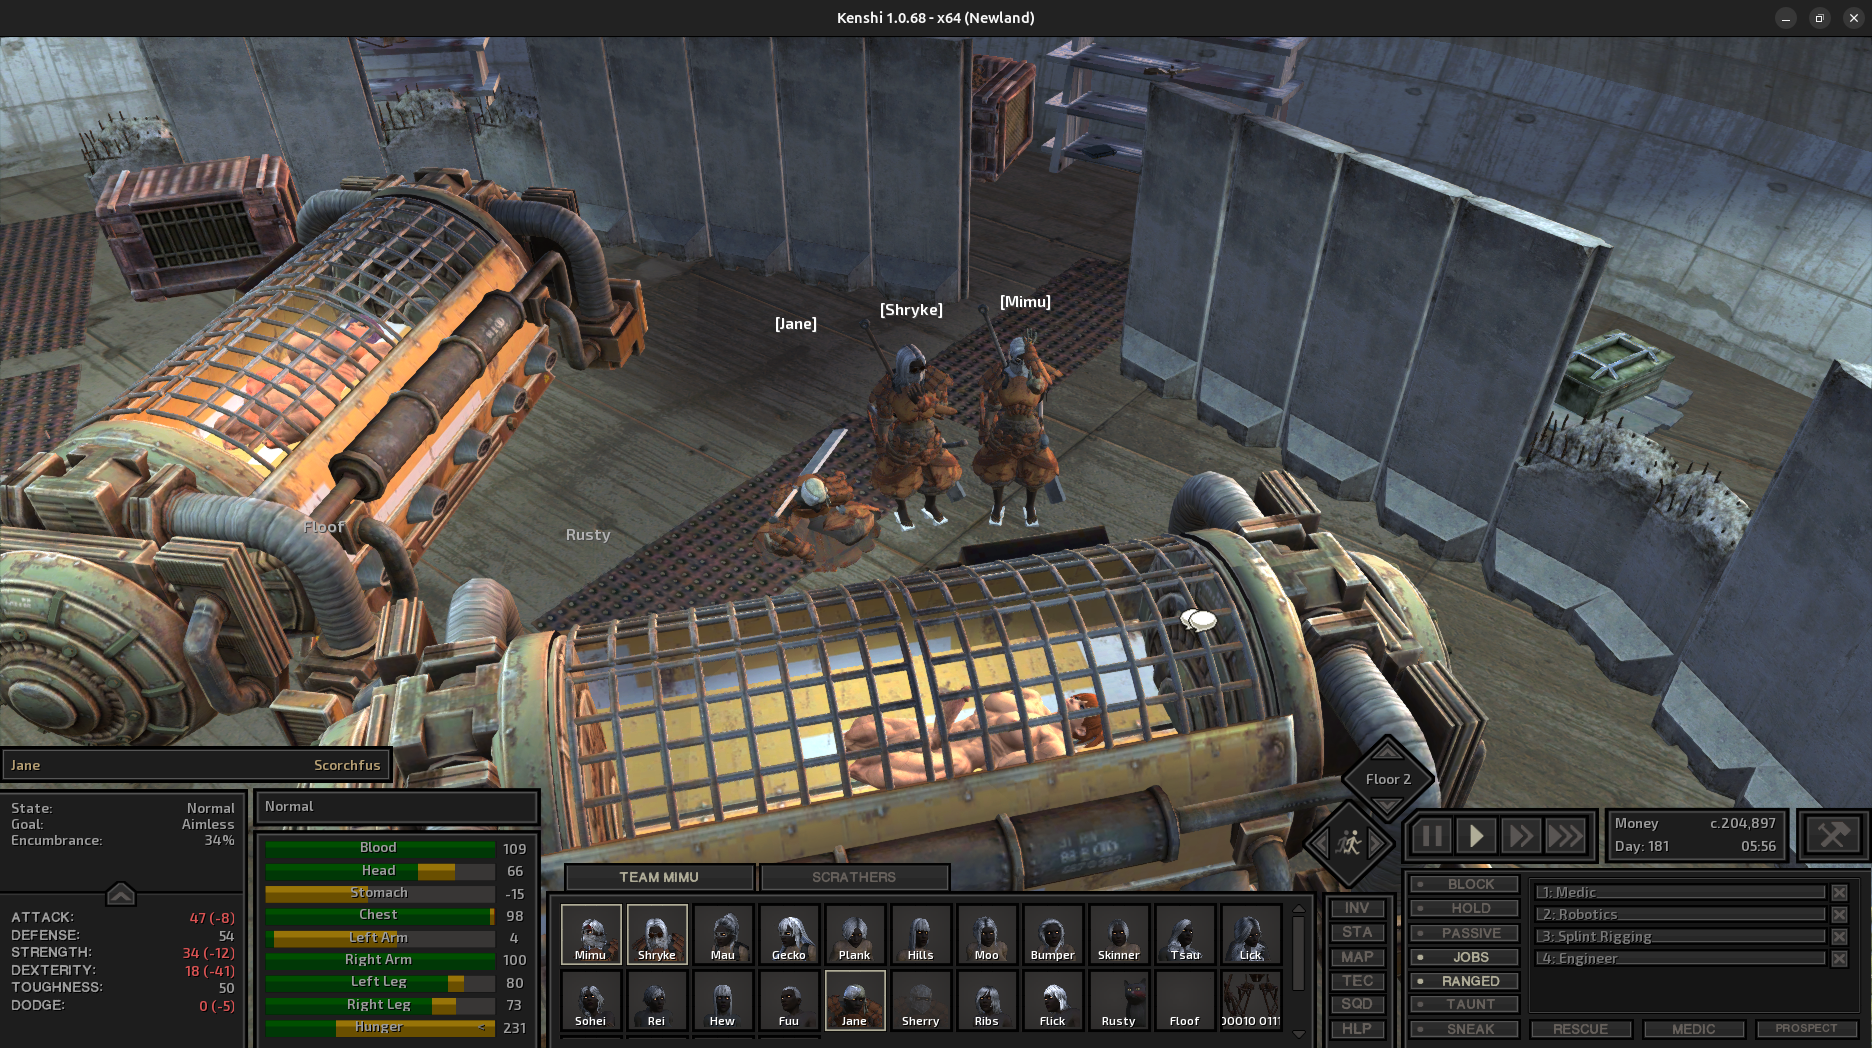Viewport: 1872px width, 1048px height.
Task: Select Floof's empty portrait slot
Action: tap(1184, 1000)
